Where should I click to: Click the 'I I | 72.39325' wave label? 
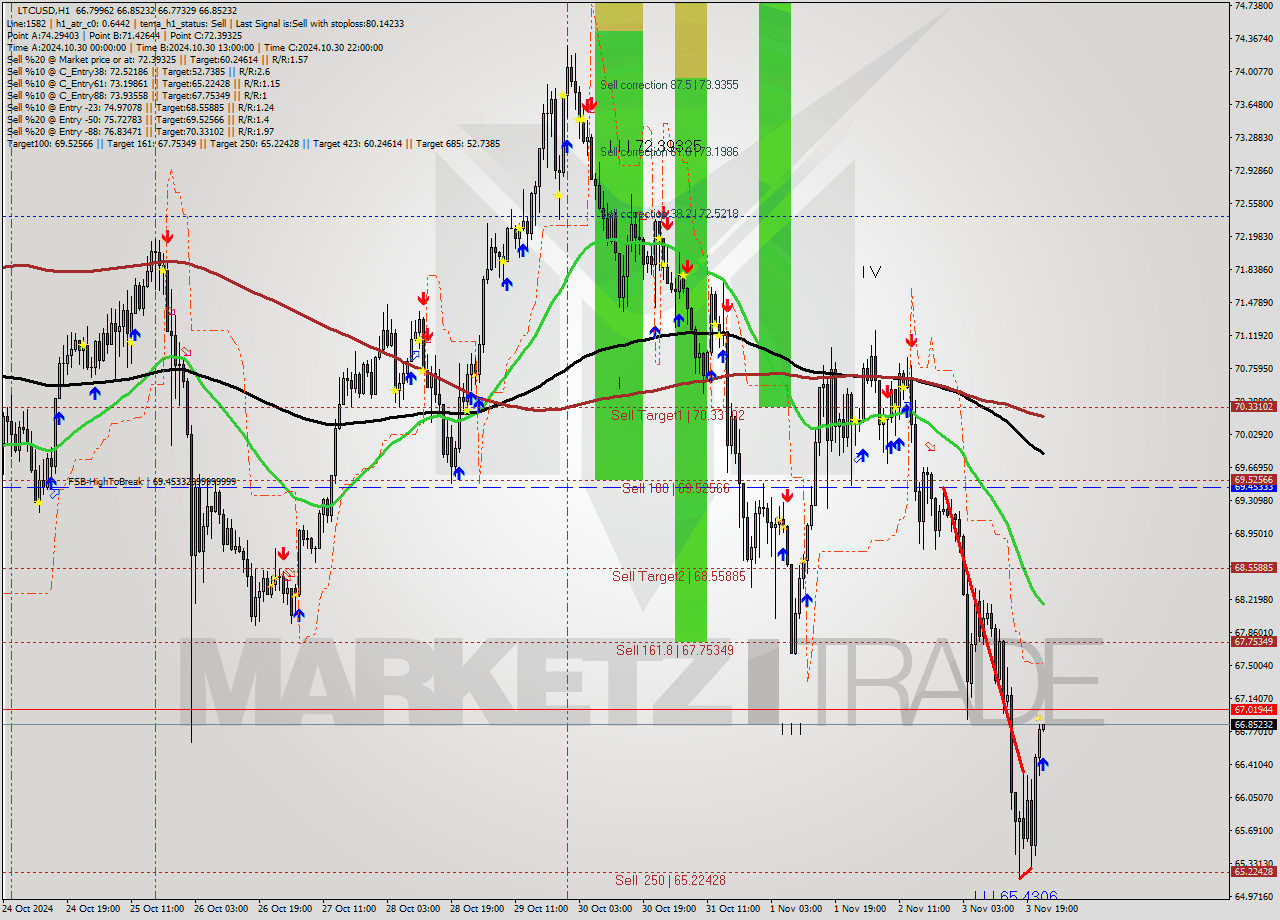pyautogui.click(x=654, y=146)
